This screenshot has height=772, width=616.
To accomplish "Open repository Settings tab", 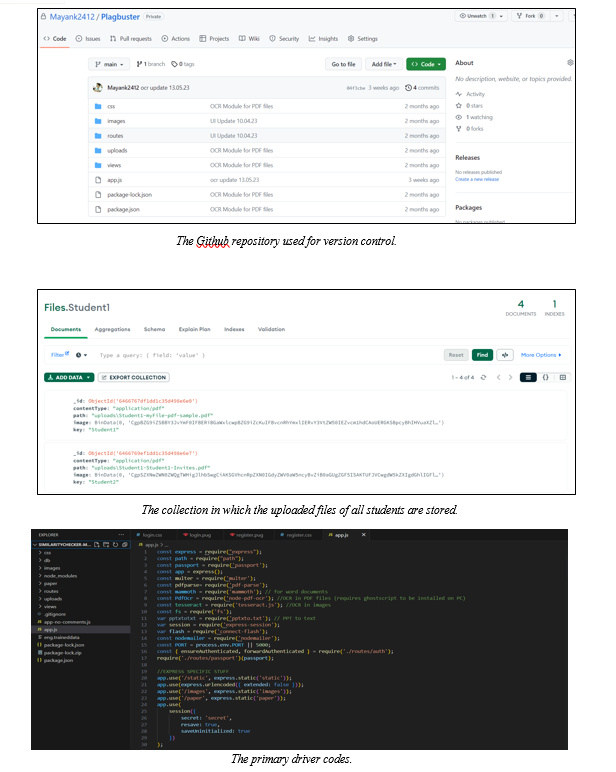I will pyautogui.click(x=362, y=38).
